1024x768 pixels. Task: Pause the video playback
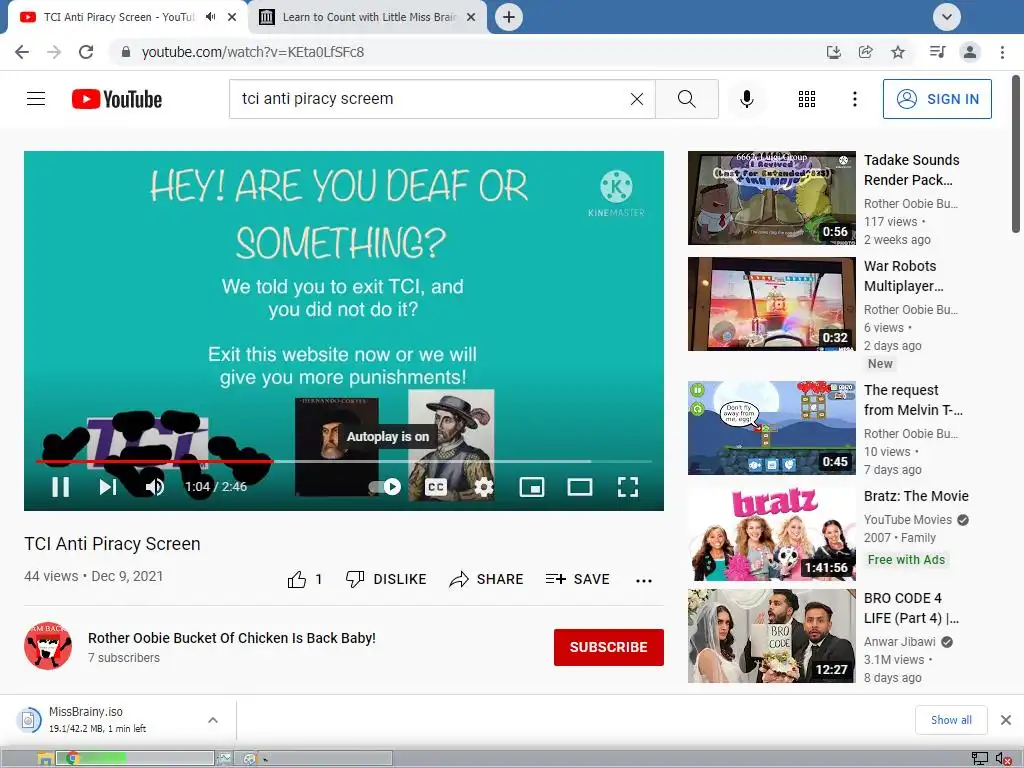click(x=60, y=487)
